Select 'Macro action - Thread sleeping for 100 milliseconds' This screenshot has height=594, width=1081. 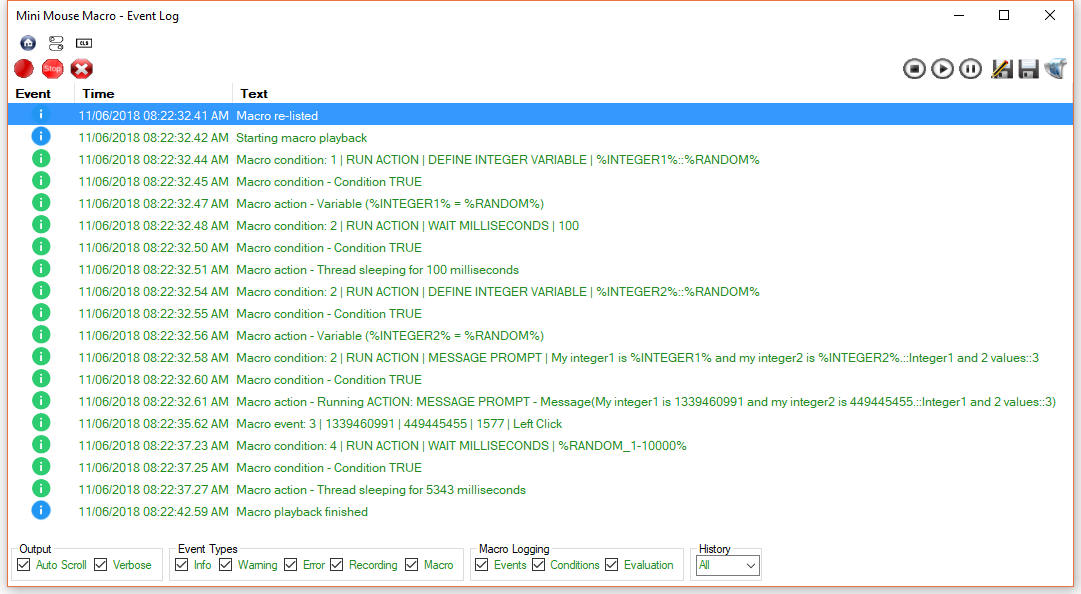(x=540, y=269)
